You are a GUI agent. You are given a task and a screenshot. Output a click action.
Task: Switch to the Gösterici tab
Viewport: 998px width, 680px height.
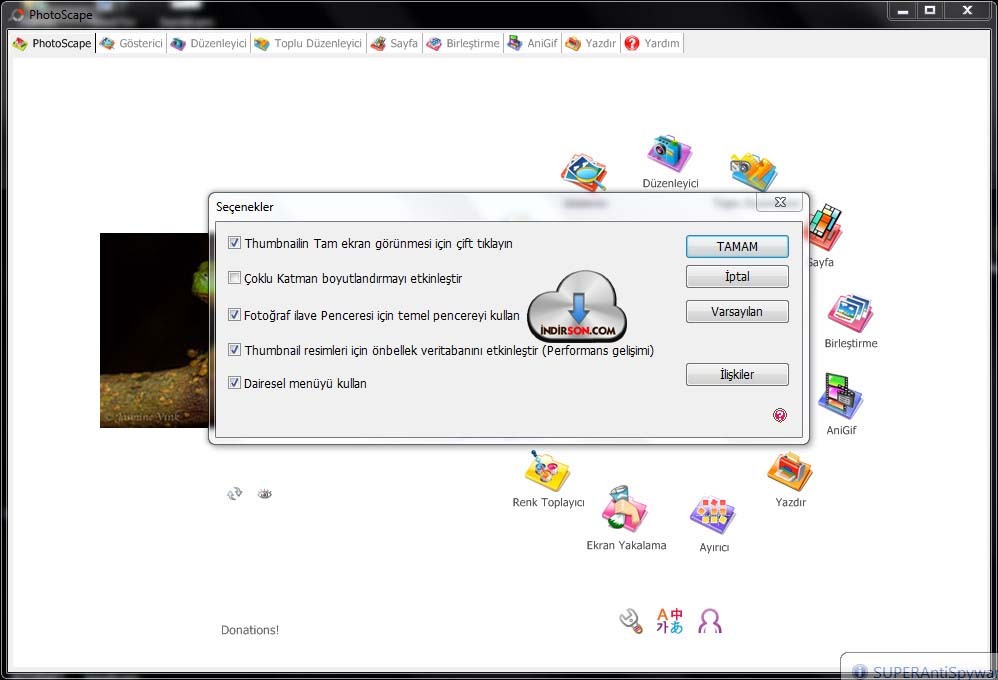(132, 43)
